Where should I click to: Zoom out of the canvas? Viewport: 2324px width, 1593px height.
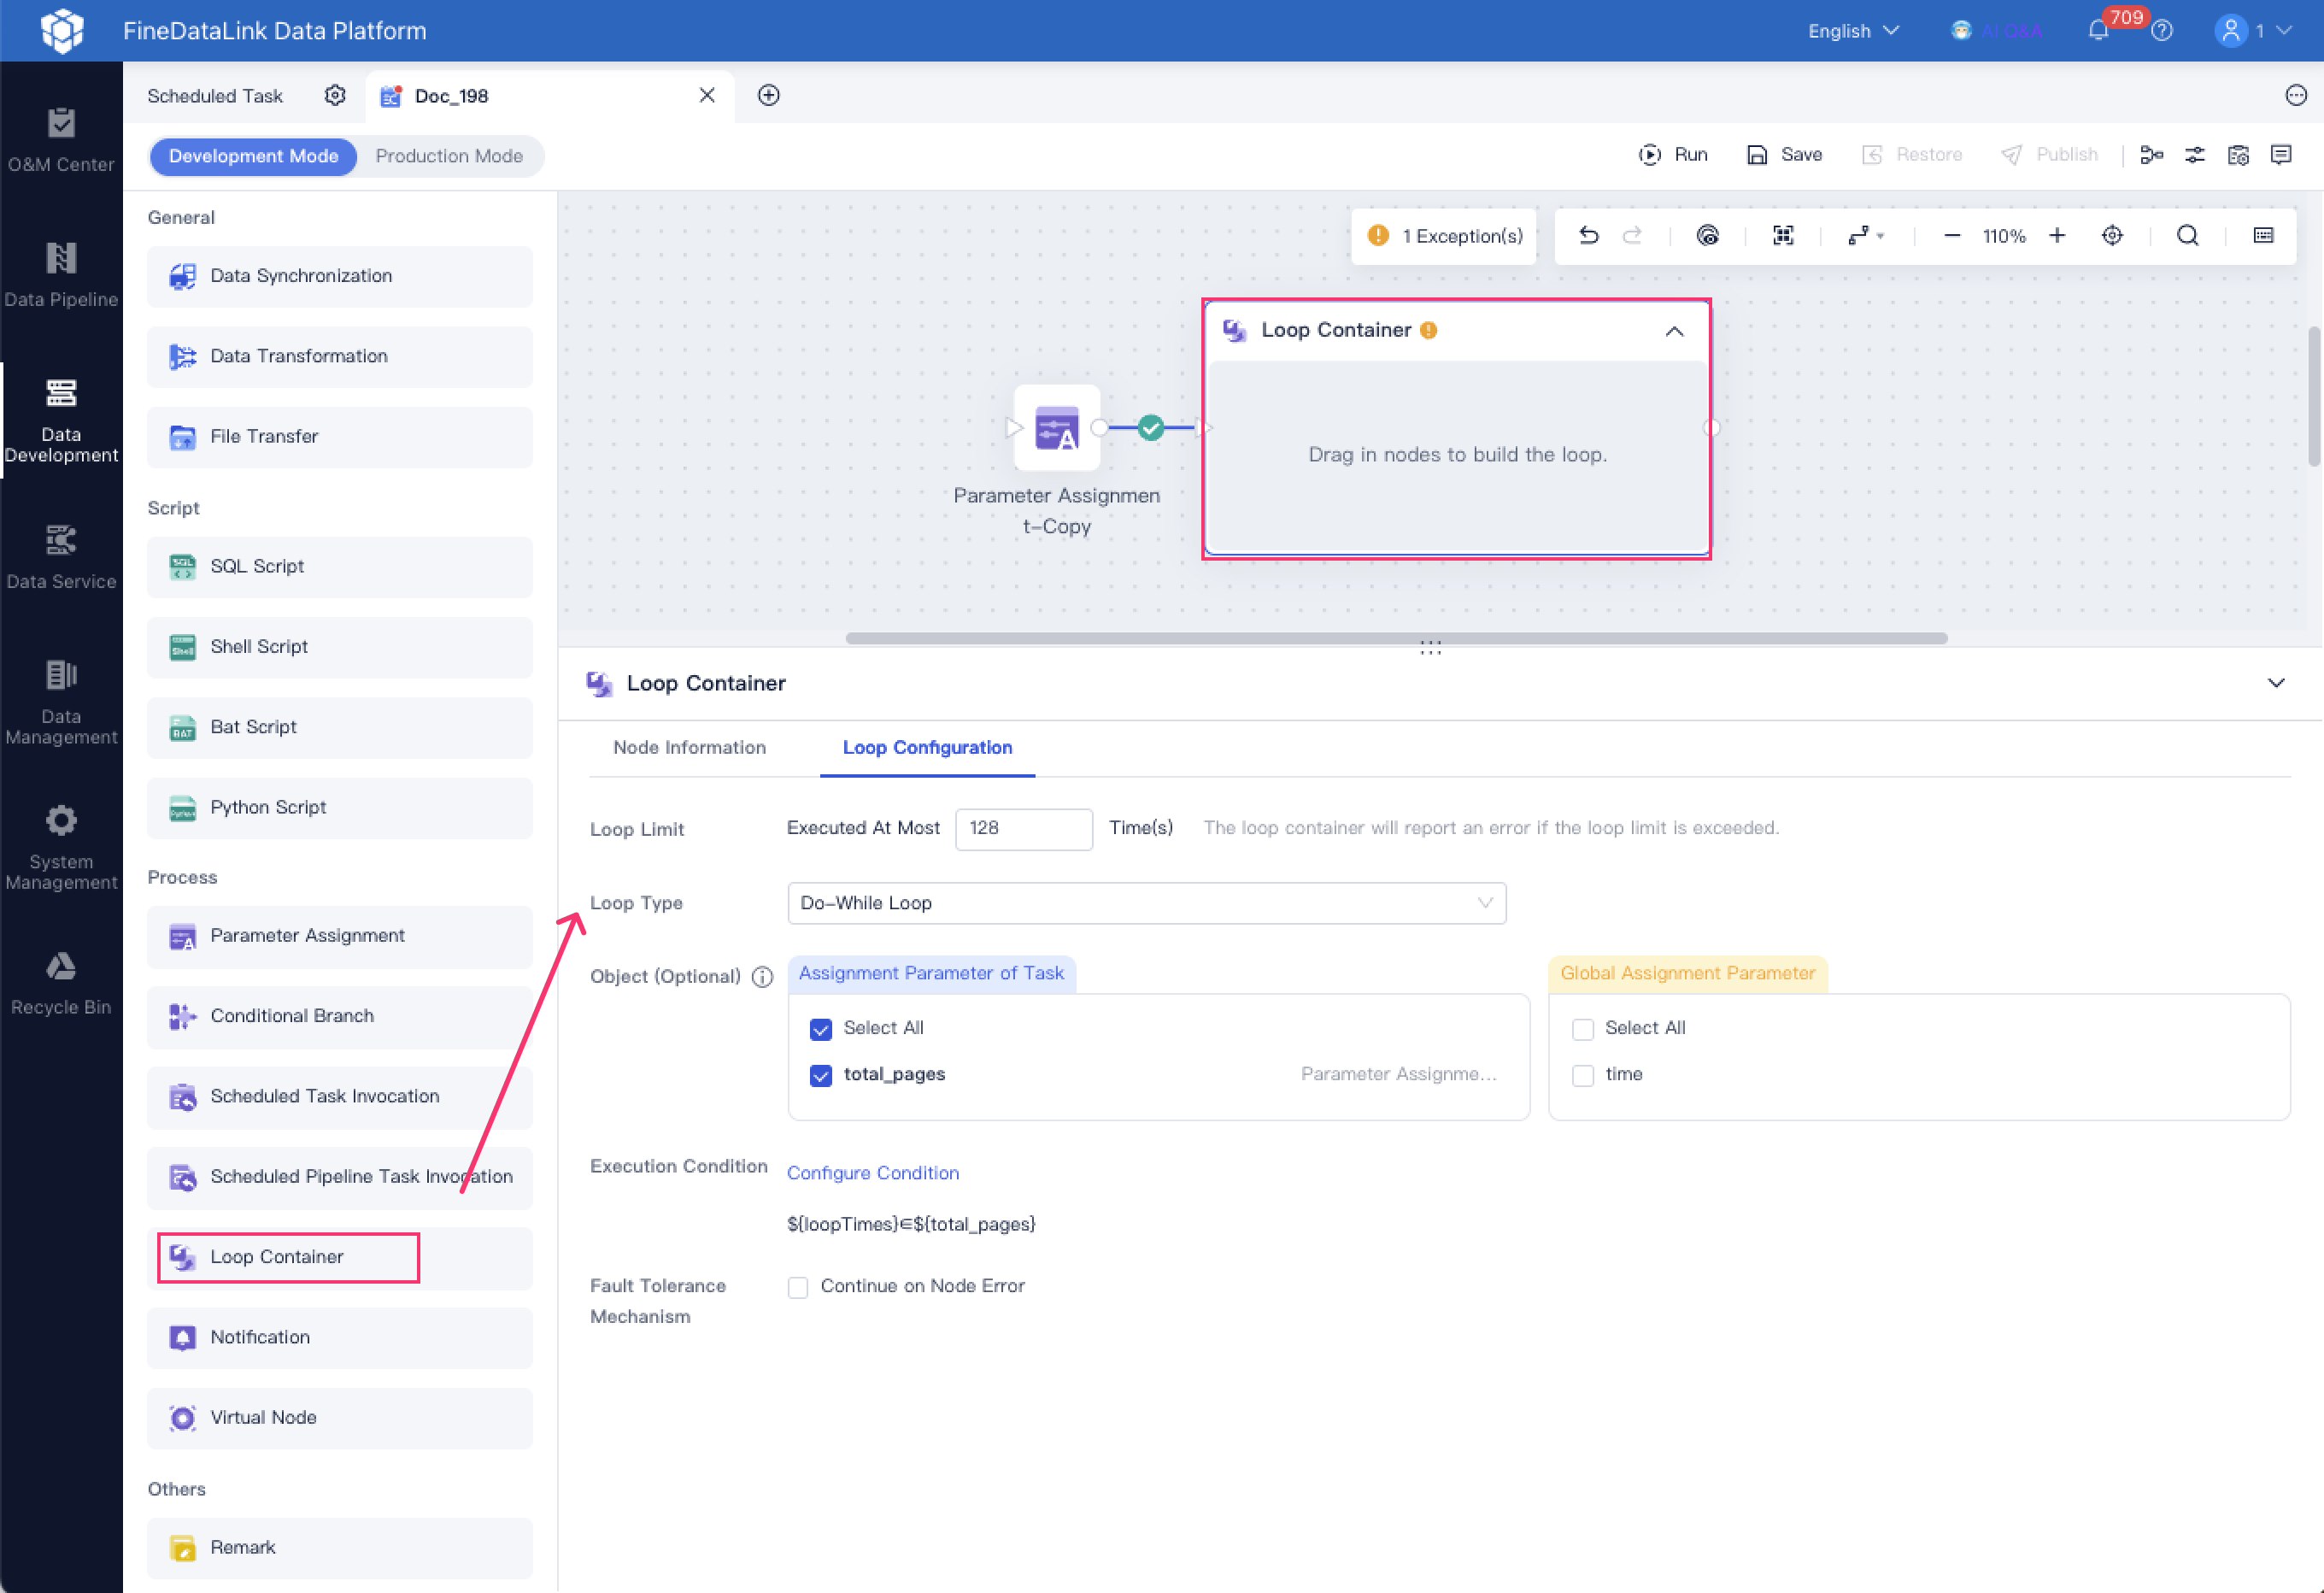tap(1951, 235)
